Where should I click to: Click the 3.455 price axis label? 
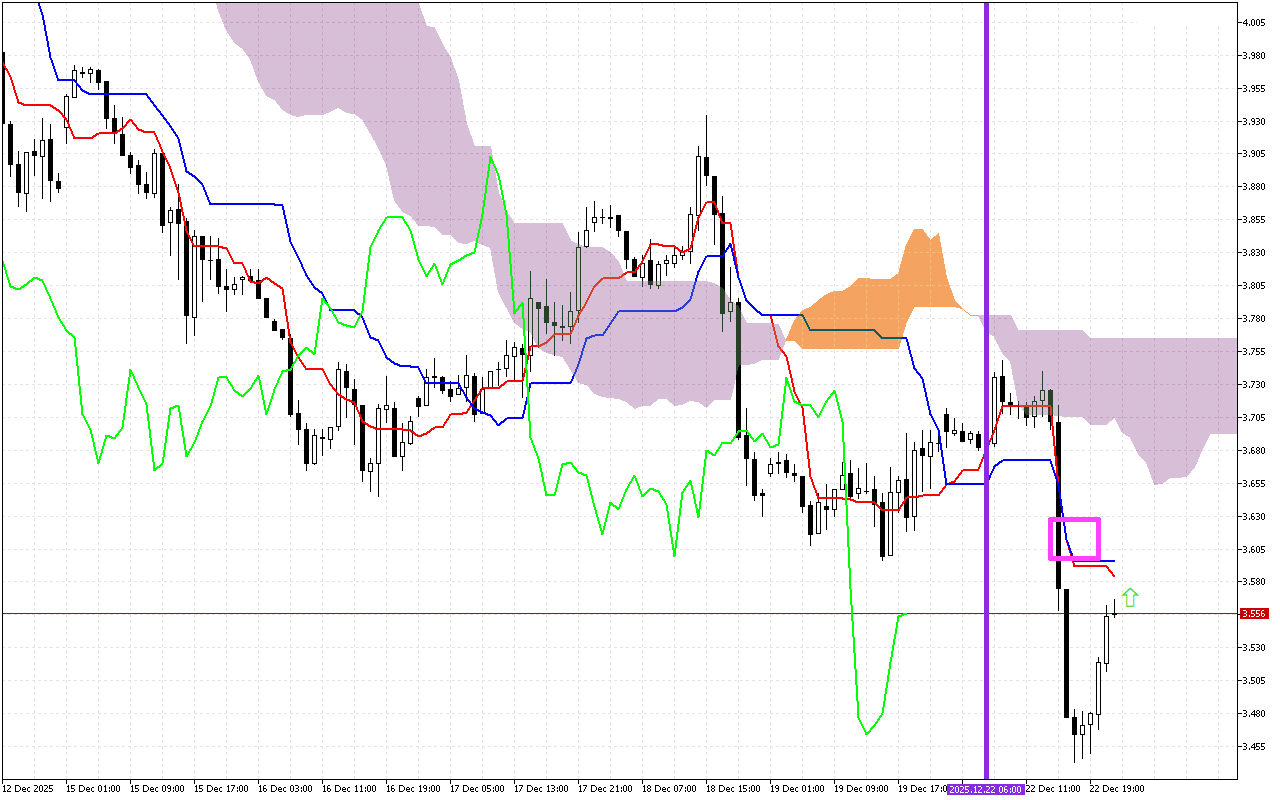[1253, 746]
